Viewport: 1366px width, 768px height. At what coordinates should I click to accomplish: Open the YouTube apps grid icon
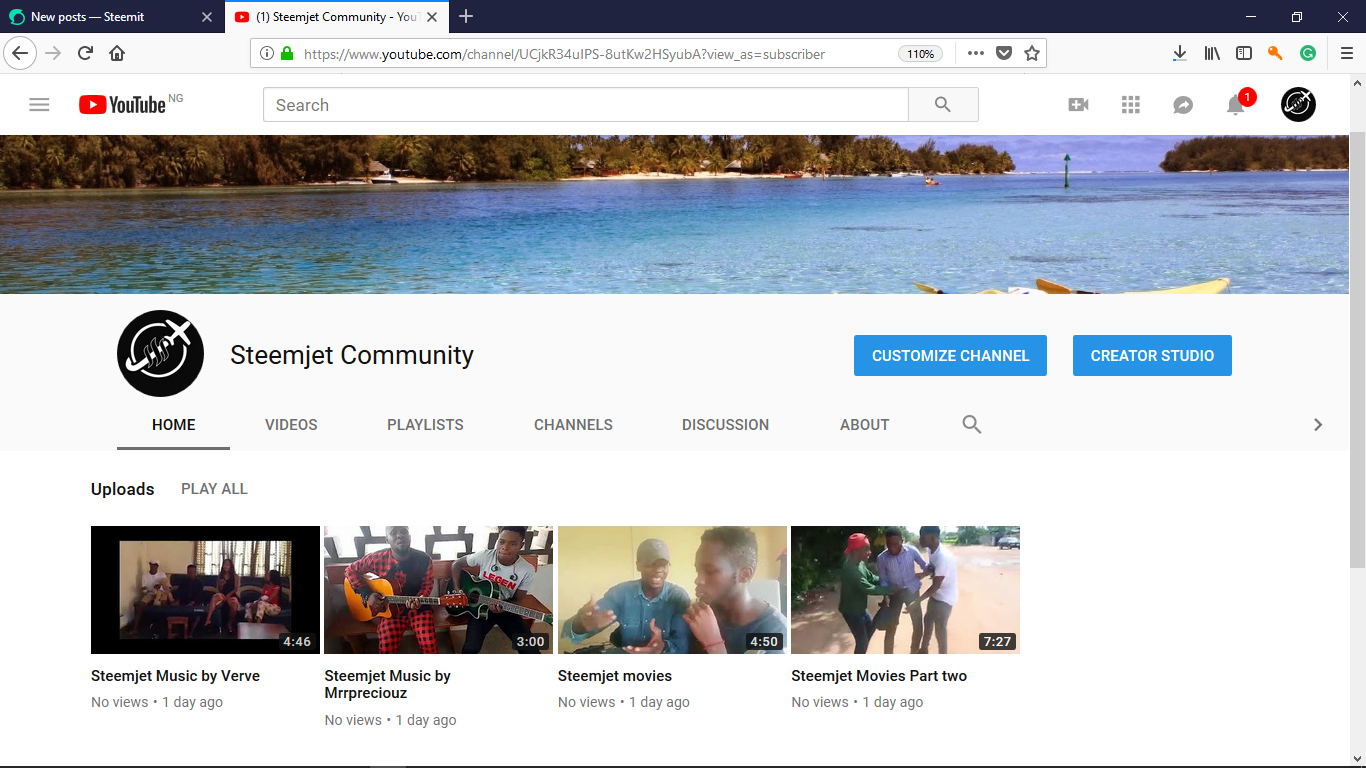click(1130, 104)
